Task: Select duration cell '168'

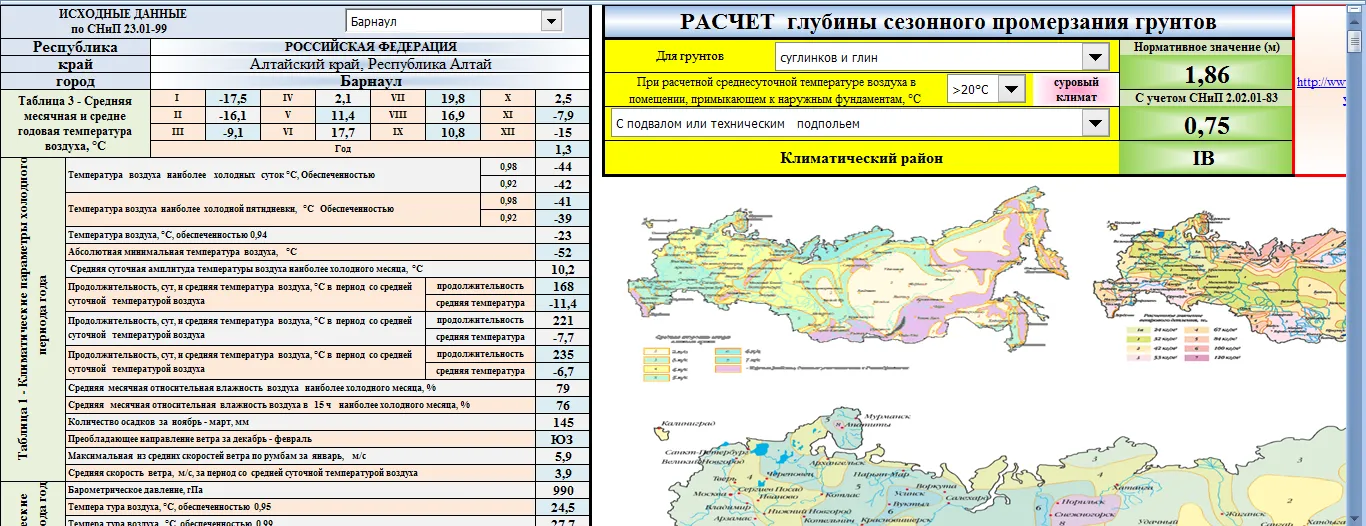Action: coord(563,286)
